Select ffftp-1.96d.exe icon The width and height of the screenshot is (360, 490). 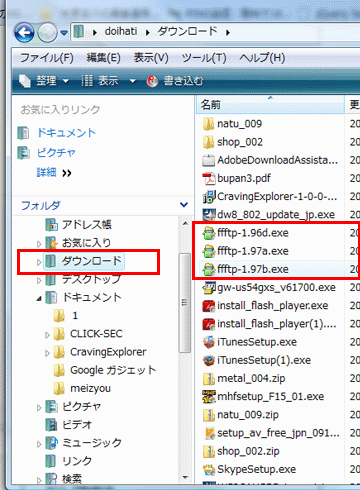coord(209,233)
